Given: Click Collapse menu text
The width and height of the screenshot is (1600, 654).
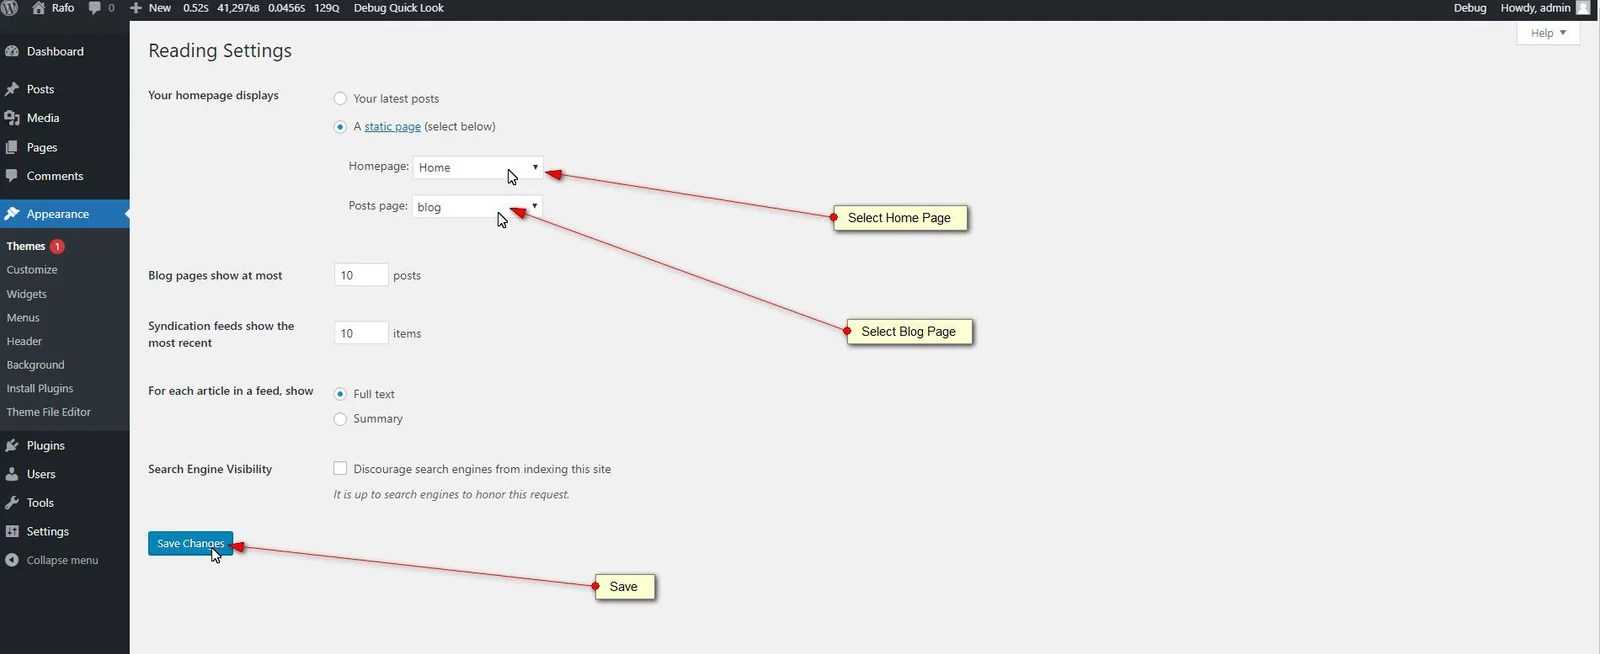Looking at the screenshot, I should tap(62, 560).
